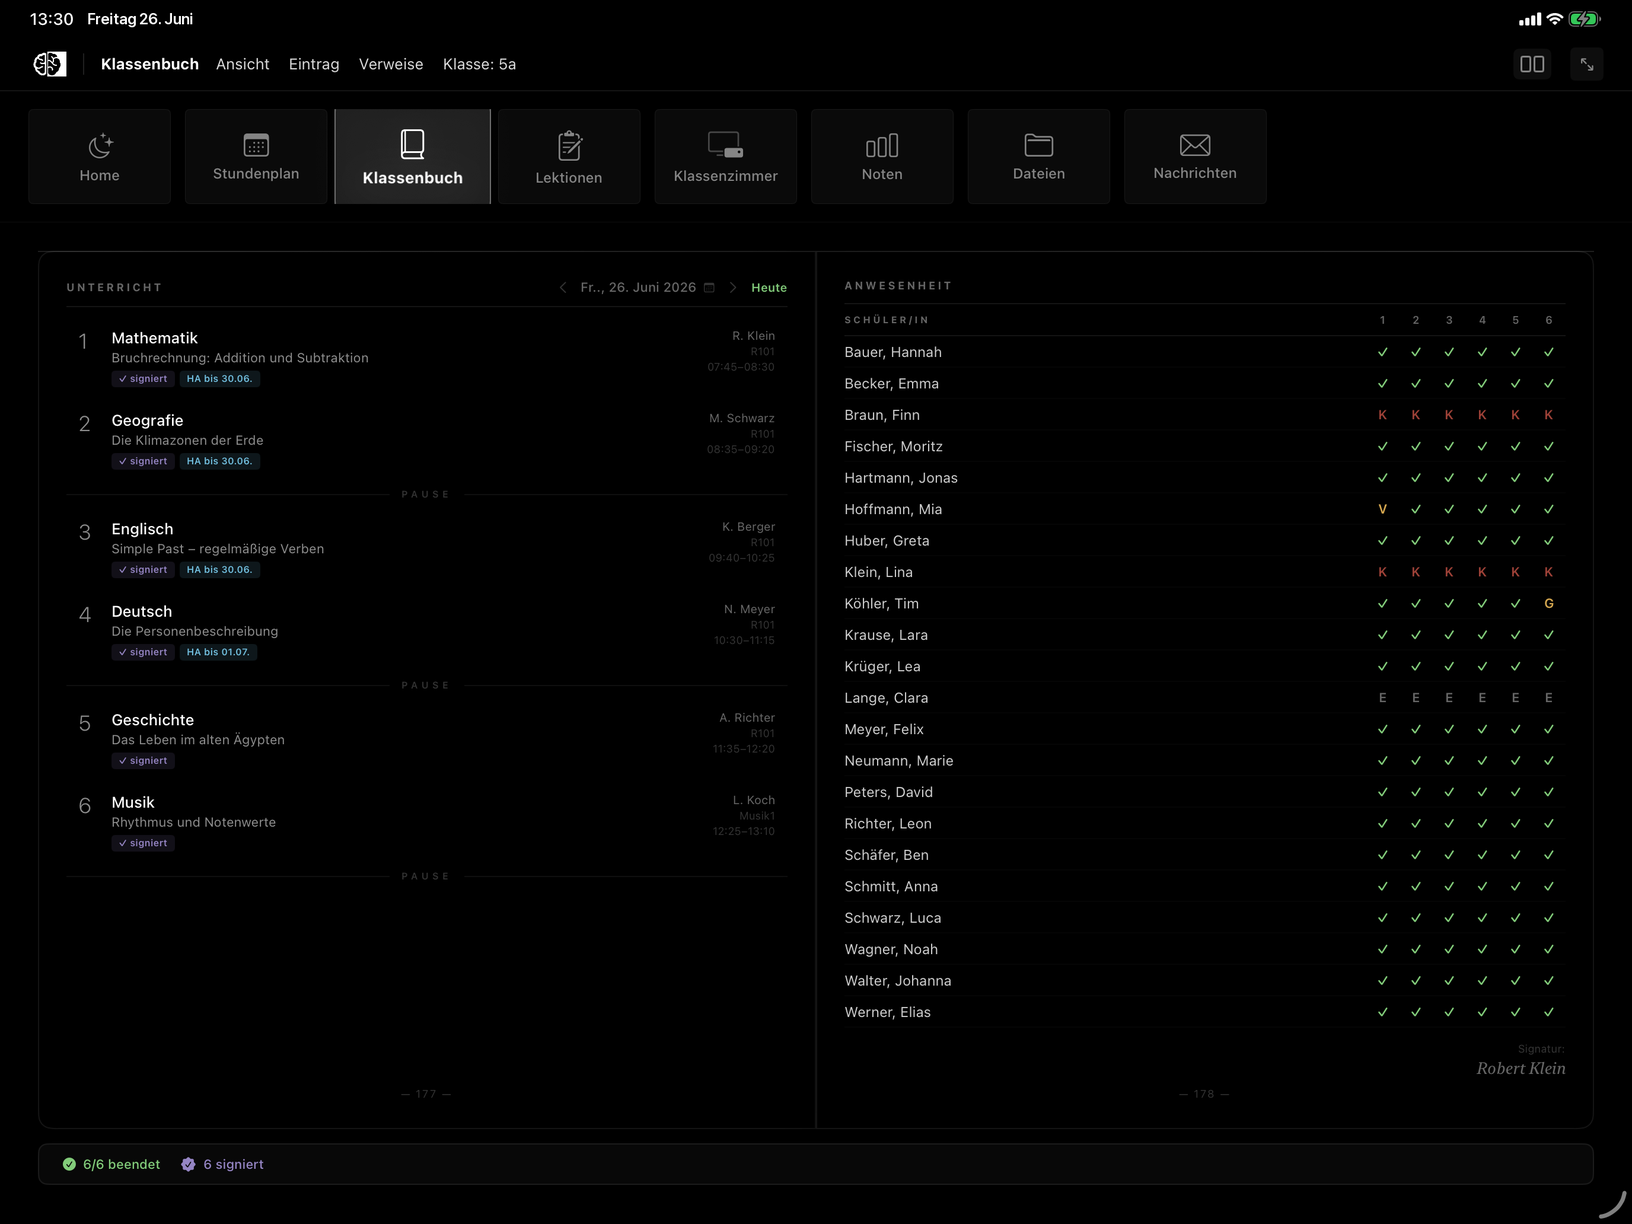
Task: Open the Klassenzimmer screen tile
Action: [726, 157]
